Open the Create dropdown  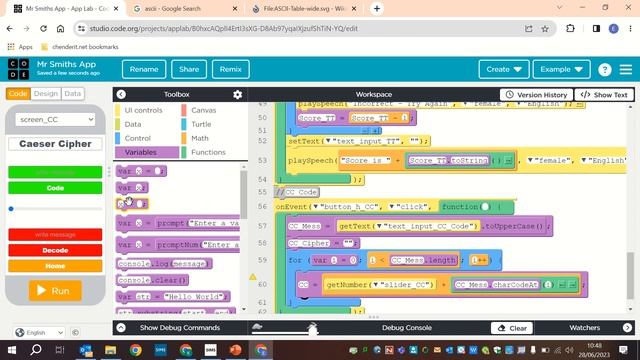pyautogui.click(x=504, y=69)
